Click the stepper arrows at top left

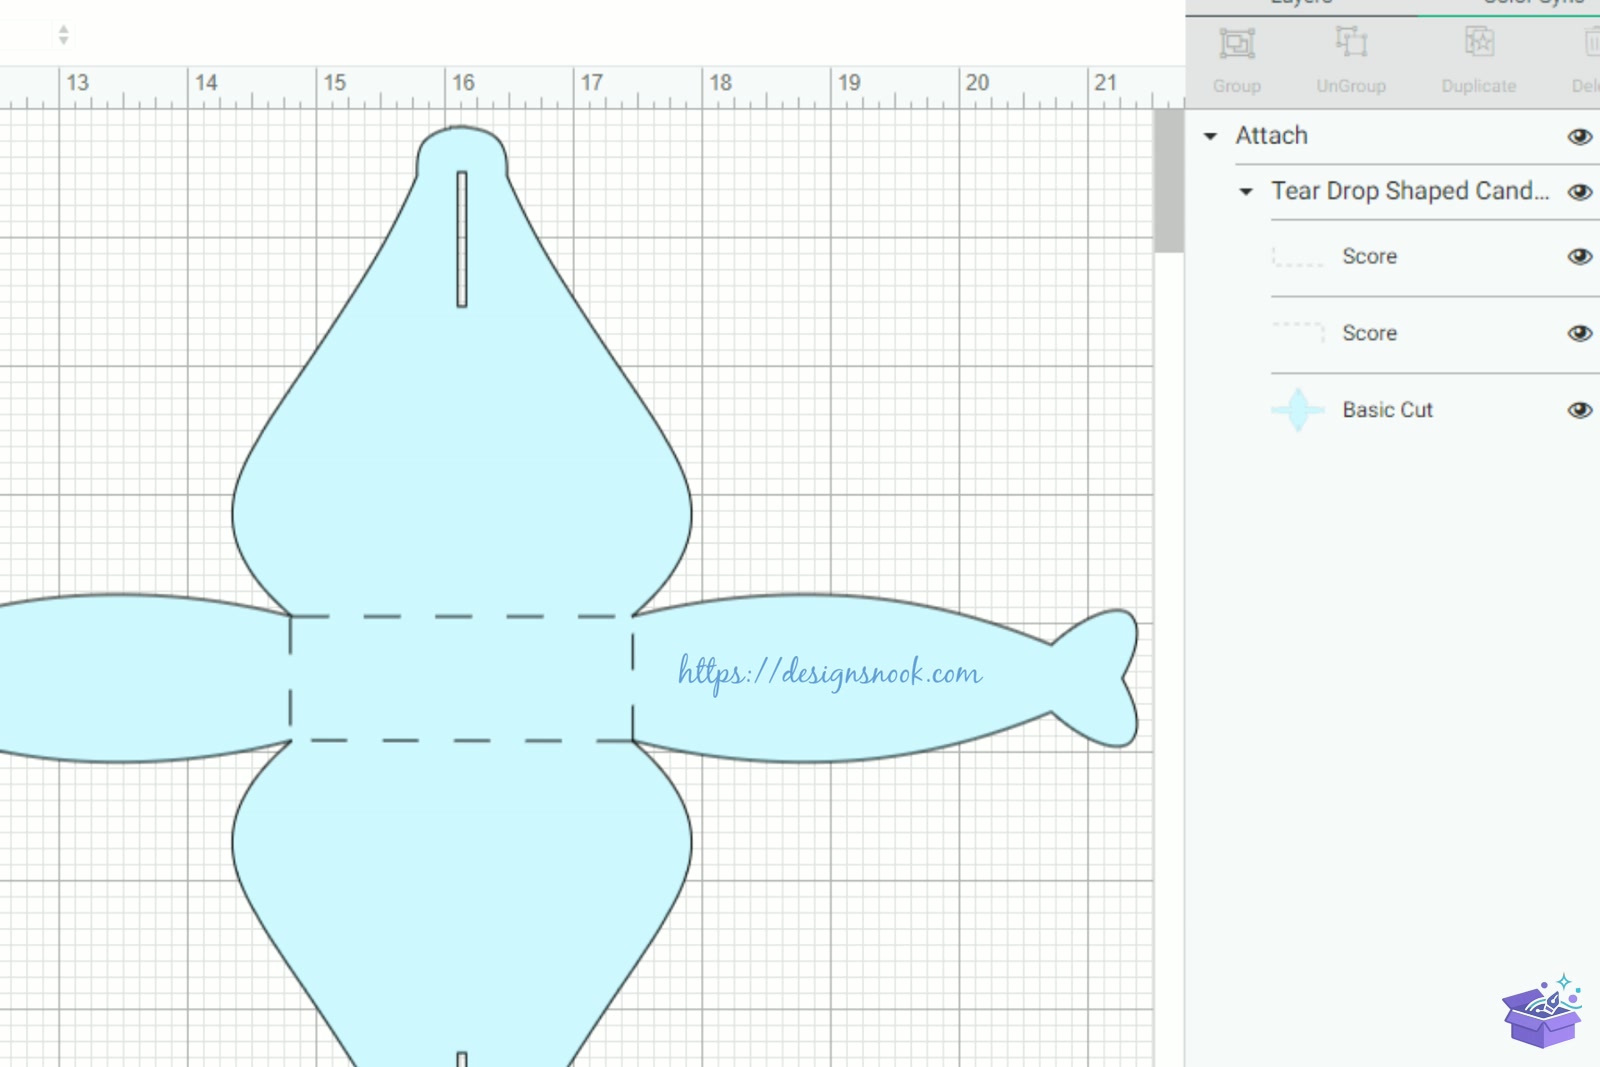63,35
